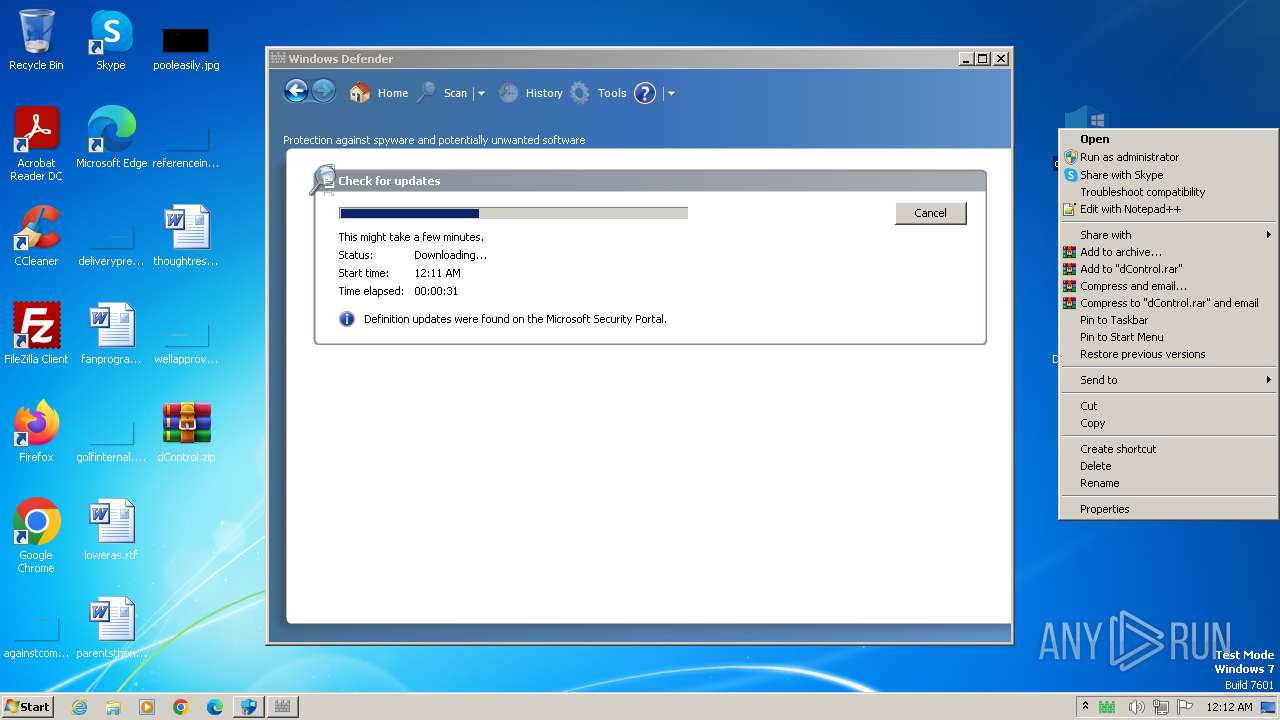Select the Microsoft Edge desktop shortcut
This screenshot has width=1280, height=720.
tap(111, 138)
